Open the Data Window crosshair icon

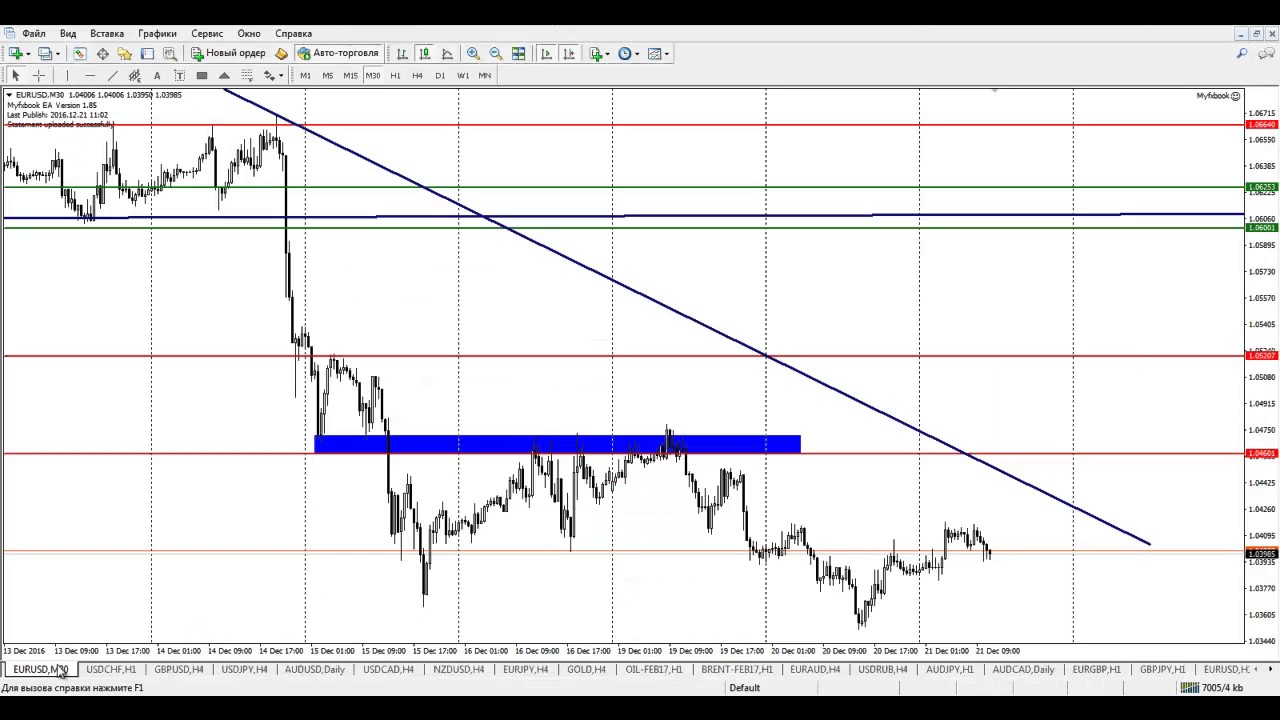(x=102, y=53)
